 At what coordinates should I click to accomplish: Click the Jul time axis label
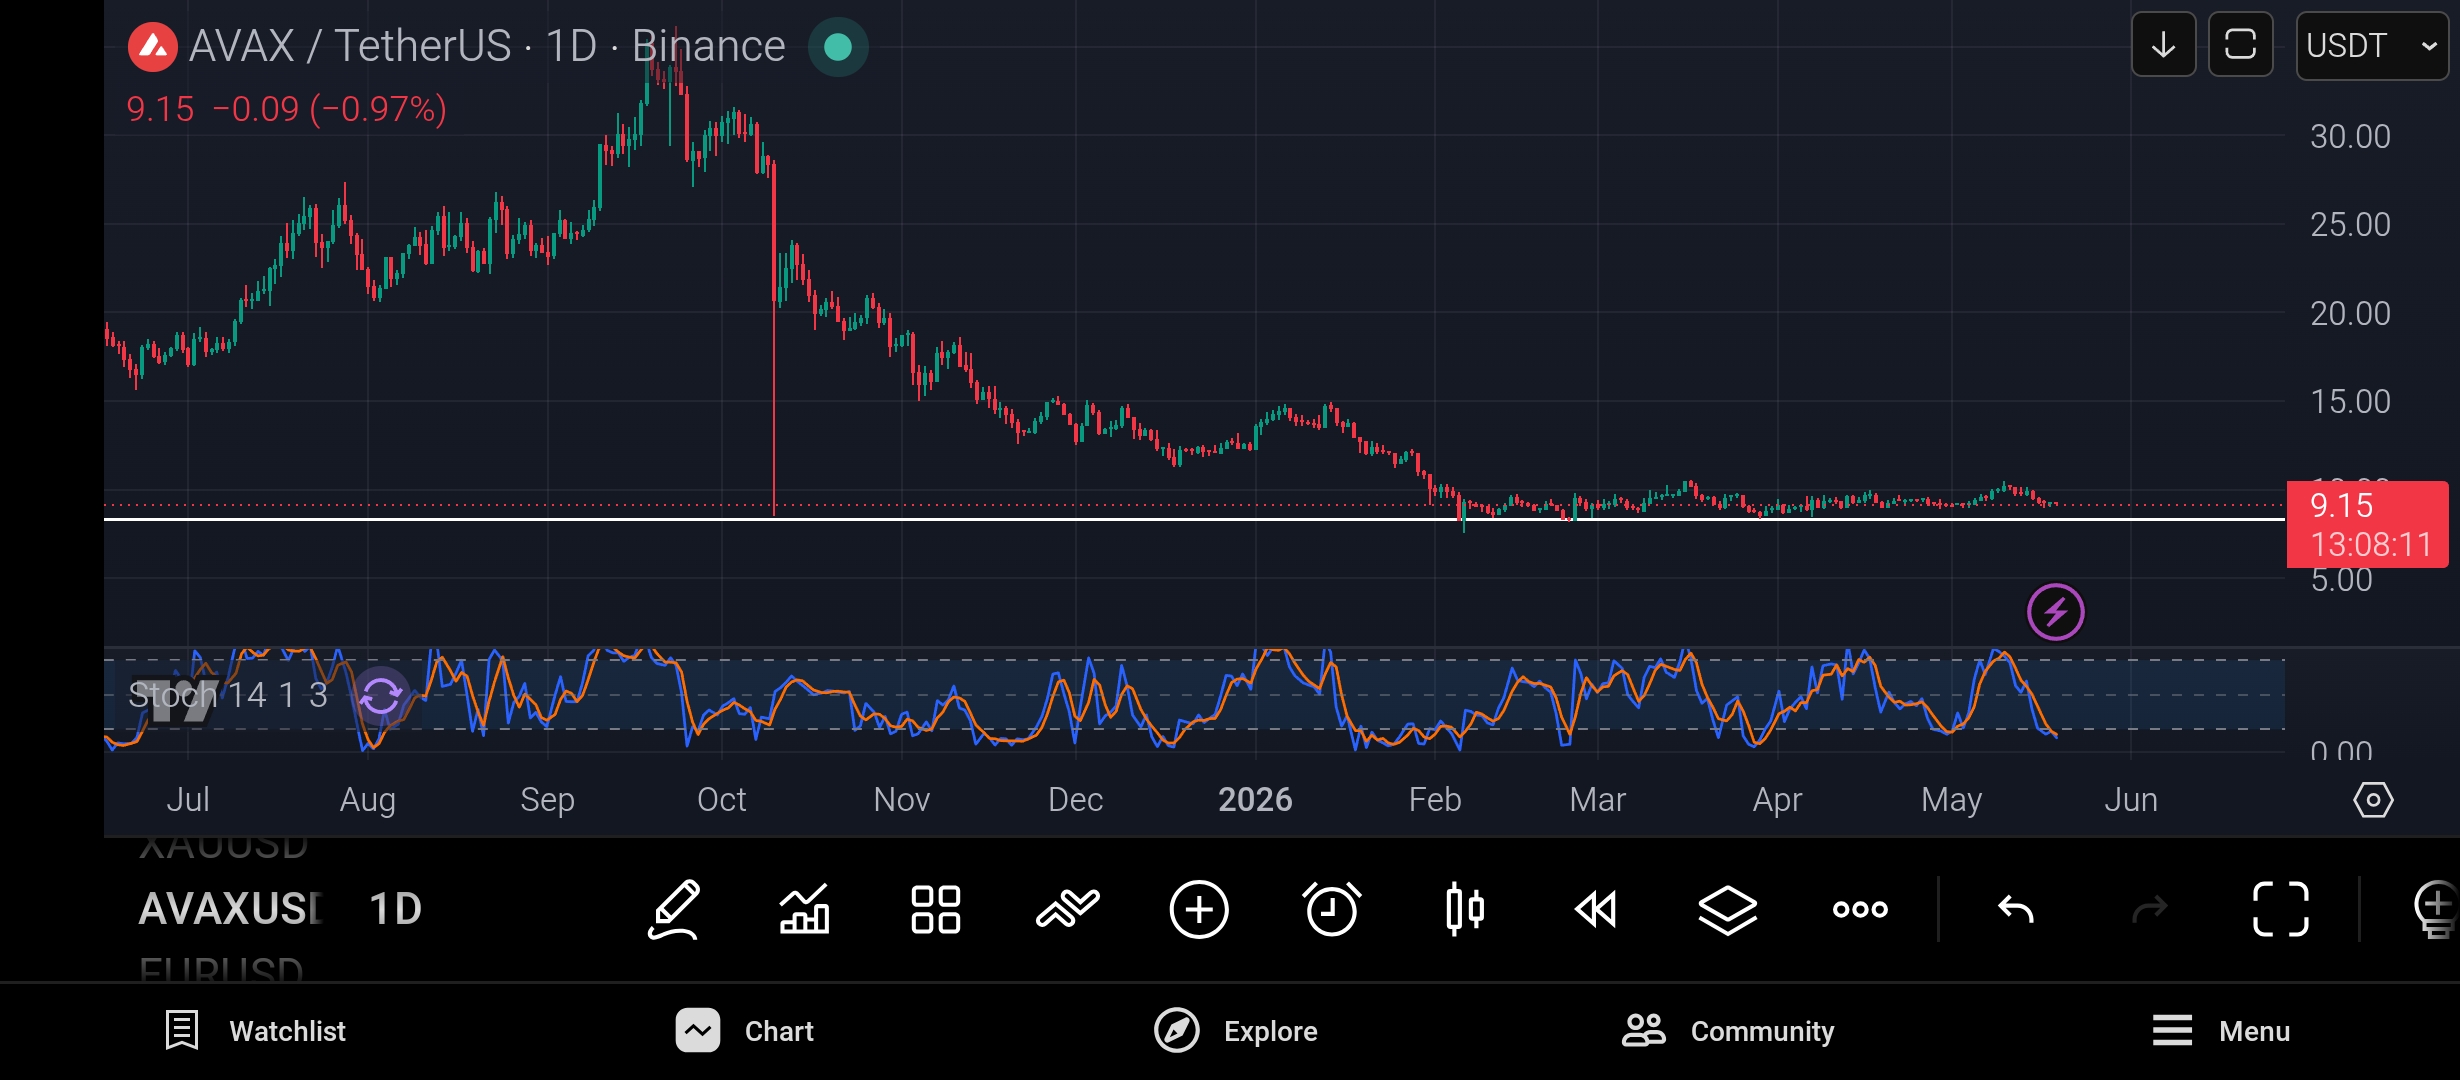click(x=188, y=800)
